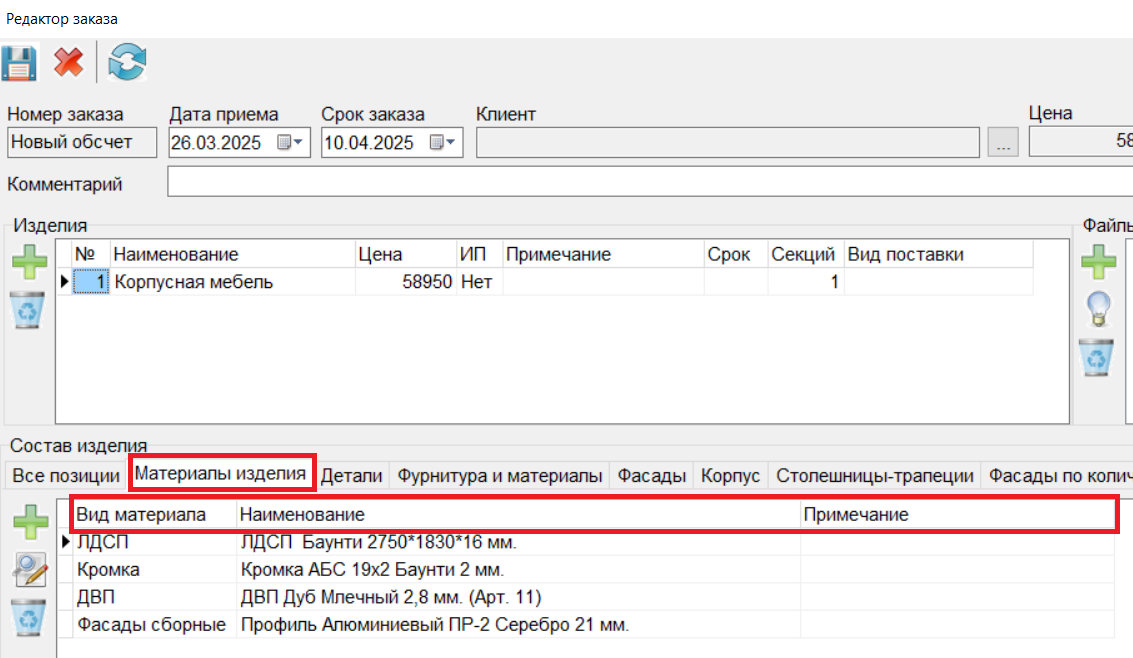Delete the product using the Изделия recycle bin
Image resolution: width=1133 pixels, height=658 pixels.
click(27, 310)
